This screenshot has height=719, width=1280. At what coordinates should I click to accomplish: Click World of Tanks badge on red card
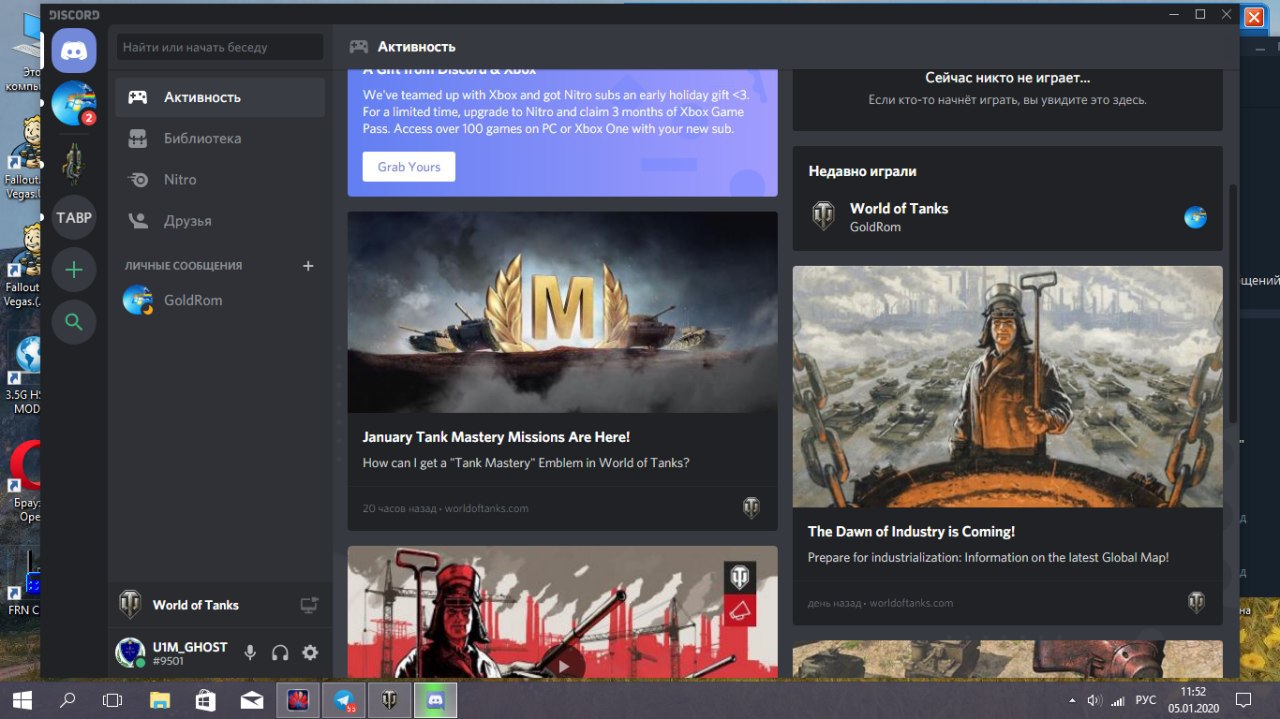tap(740, 577)
